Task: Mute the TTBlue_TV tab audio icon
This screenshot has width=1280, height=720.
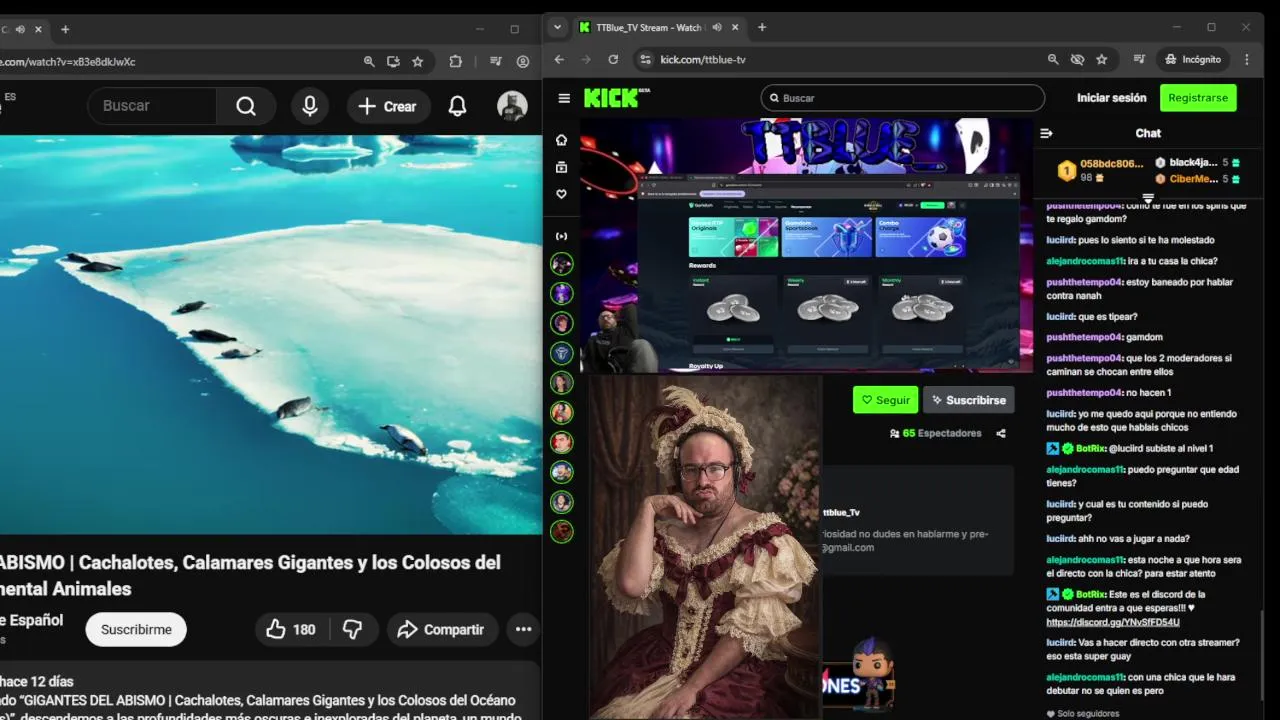Action: [x=716, y=28]
